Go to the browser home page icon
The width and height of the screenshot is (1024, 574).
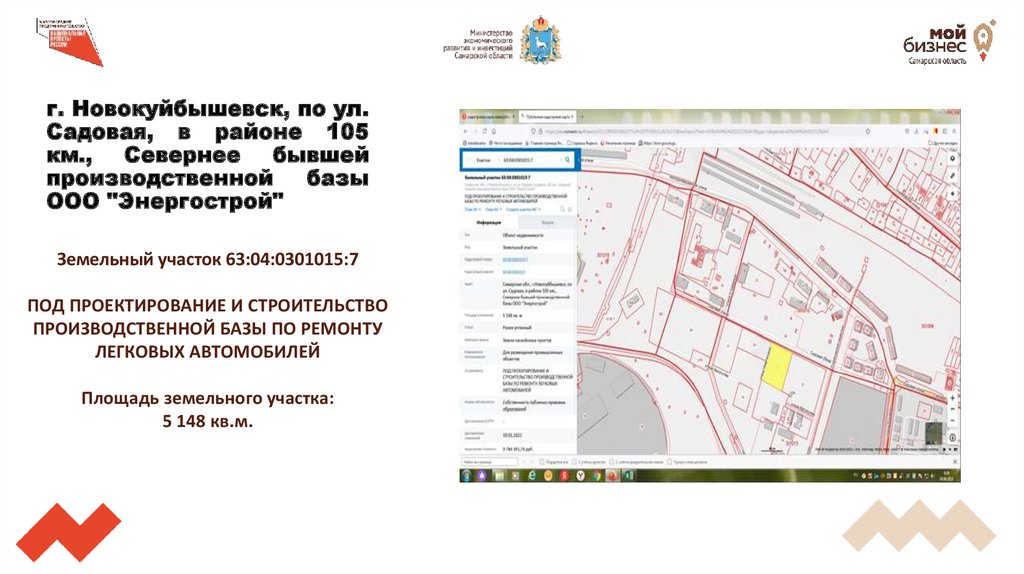[x=494, y=131]
